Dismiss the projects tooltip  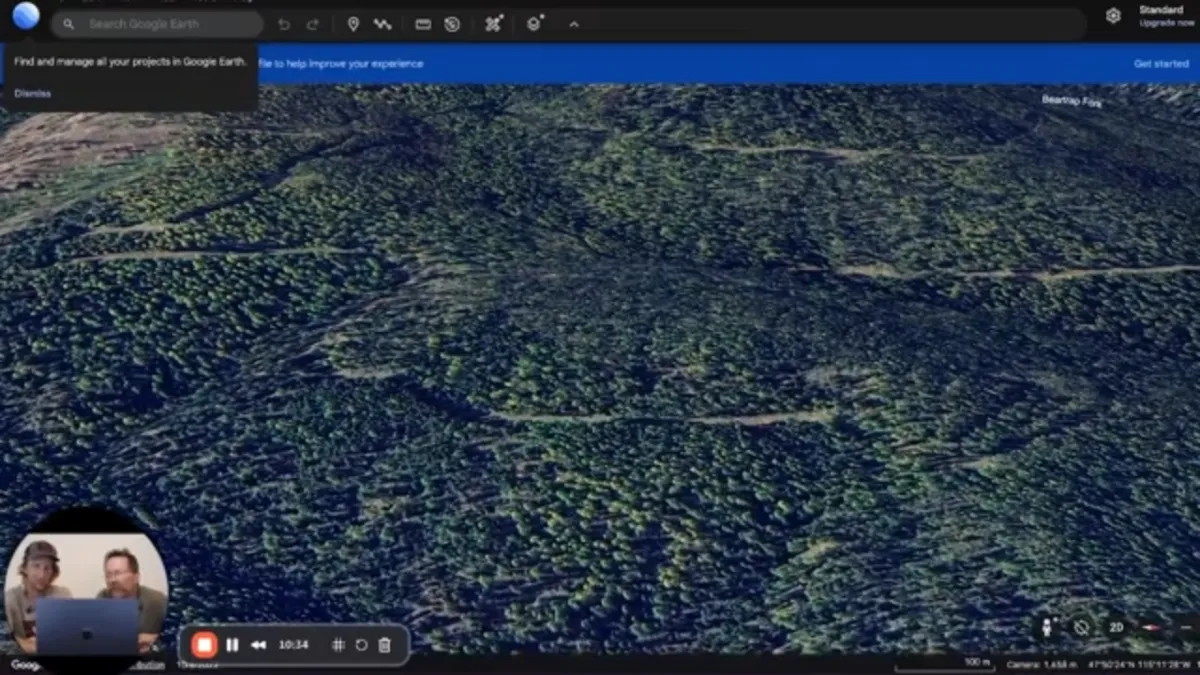[33, 93]
